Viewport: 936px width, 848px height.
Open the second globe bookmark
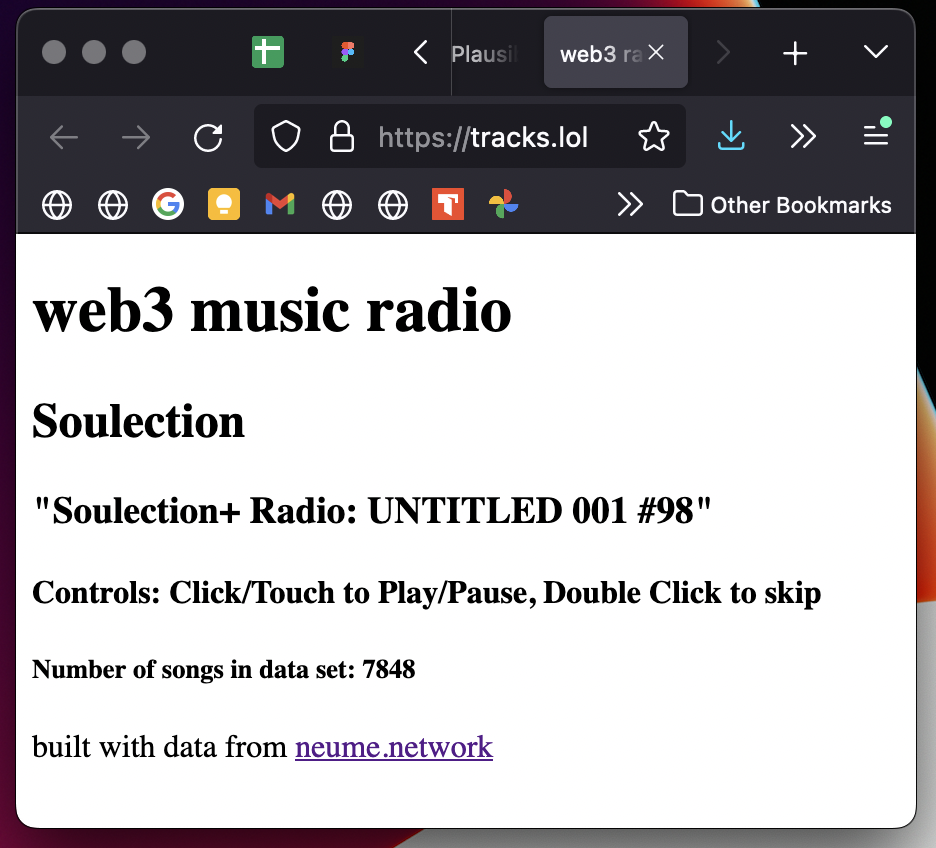click(x=113, y=205)
